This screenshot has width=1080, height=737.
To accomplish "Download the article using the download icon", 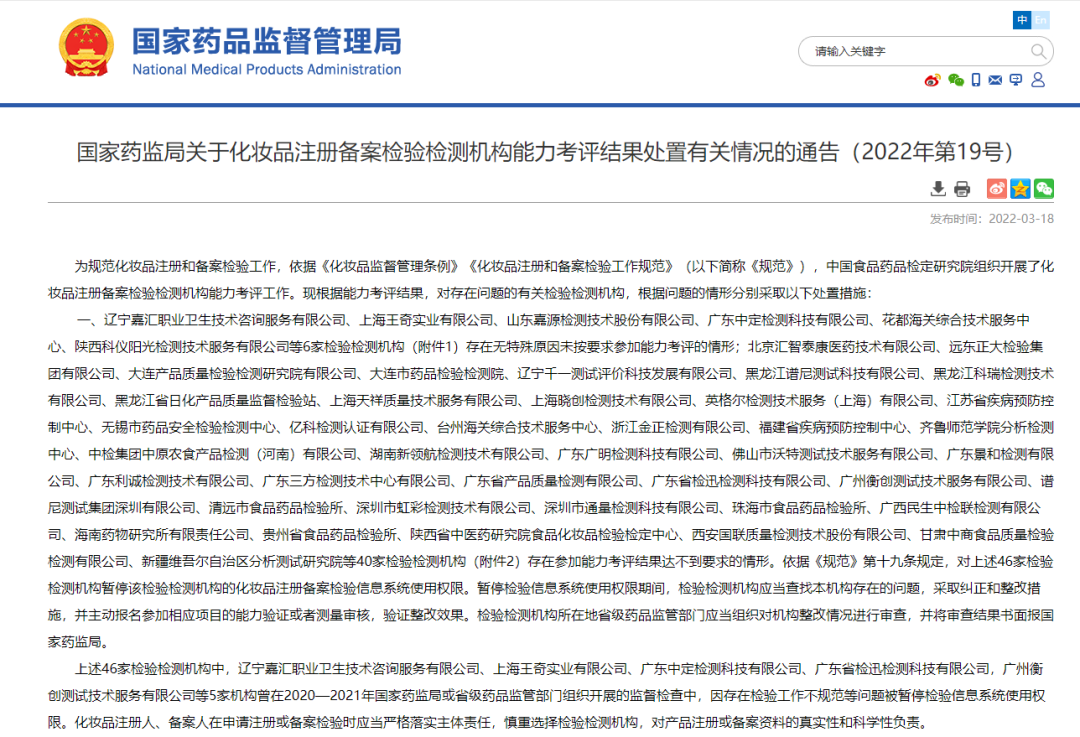I will click(937, 189).
